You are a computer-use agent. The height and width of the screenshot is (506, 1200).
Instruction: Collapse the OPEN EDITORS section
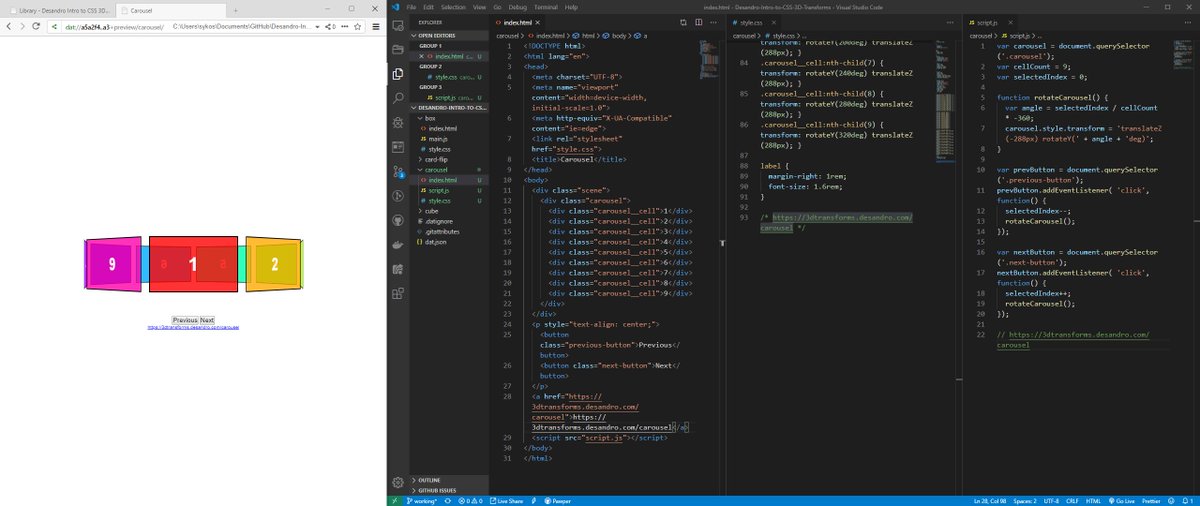click(x=450, y=37)
